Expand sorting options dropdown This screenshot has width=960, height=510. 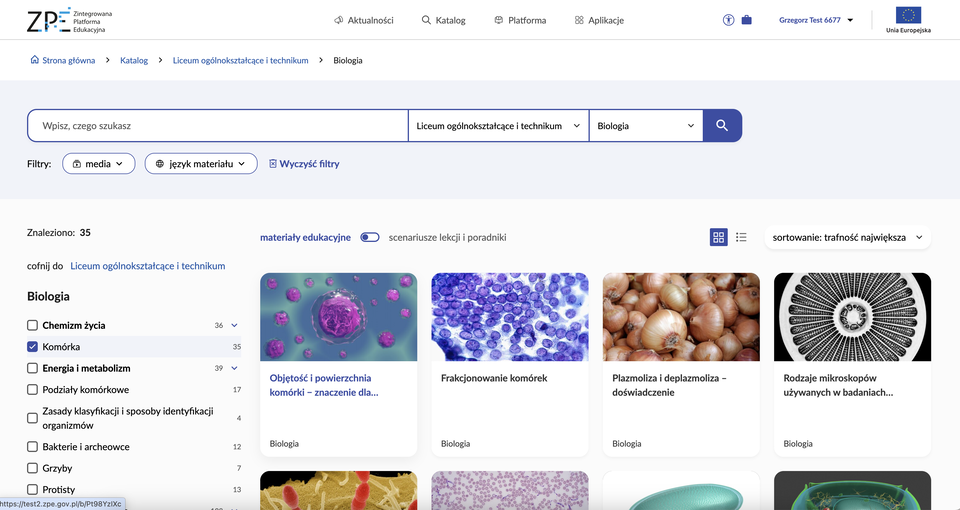pyautogui.click(x=847, y=237)
